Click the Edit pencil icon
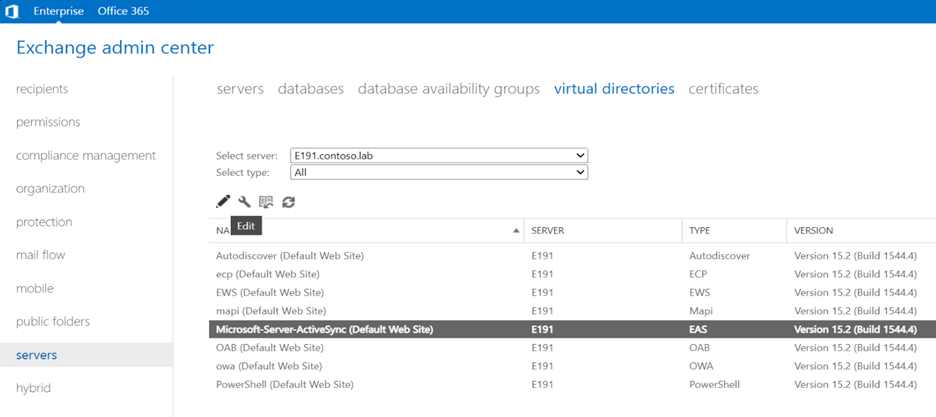This screenshot has height=417, width=936. 223,202
